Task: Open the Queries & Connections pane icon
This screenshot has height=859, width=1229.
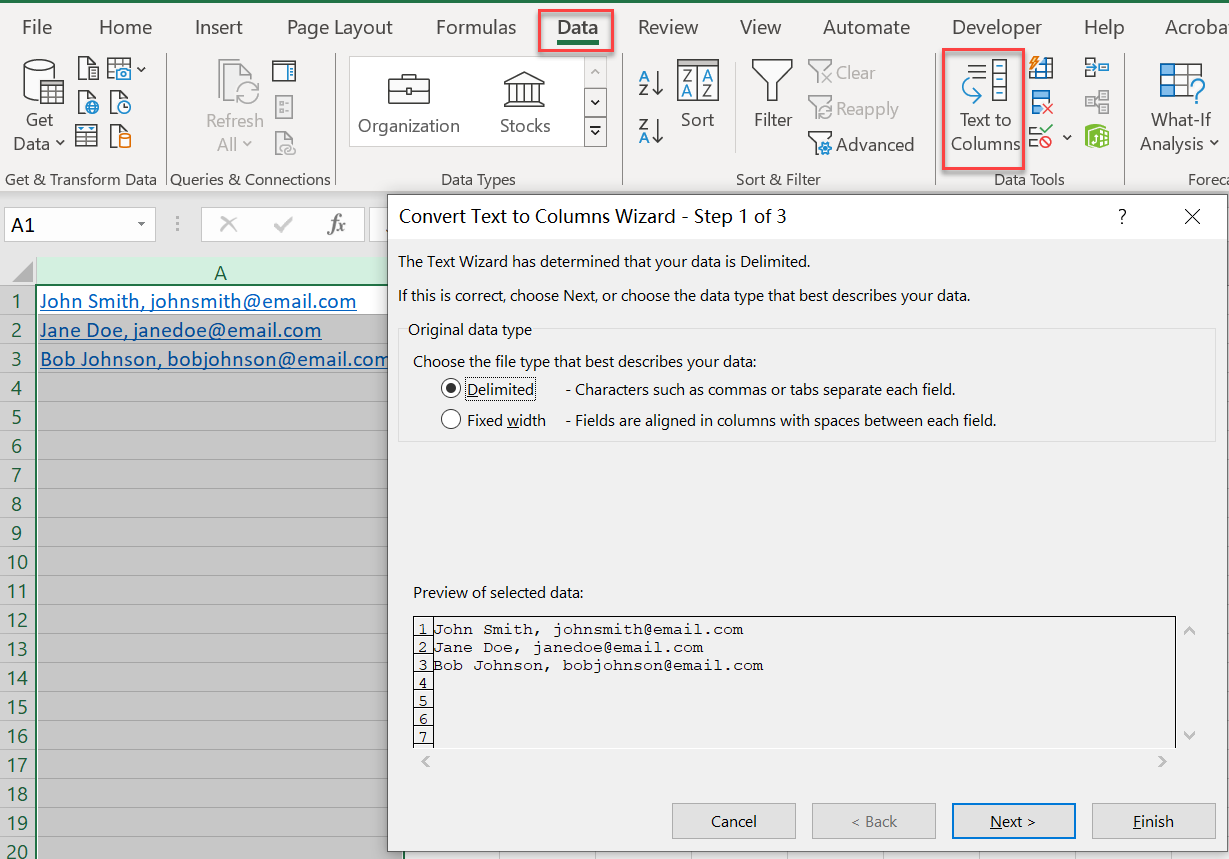Action: [x=284, y=70]
